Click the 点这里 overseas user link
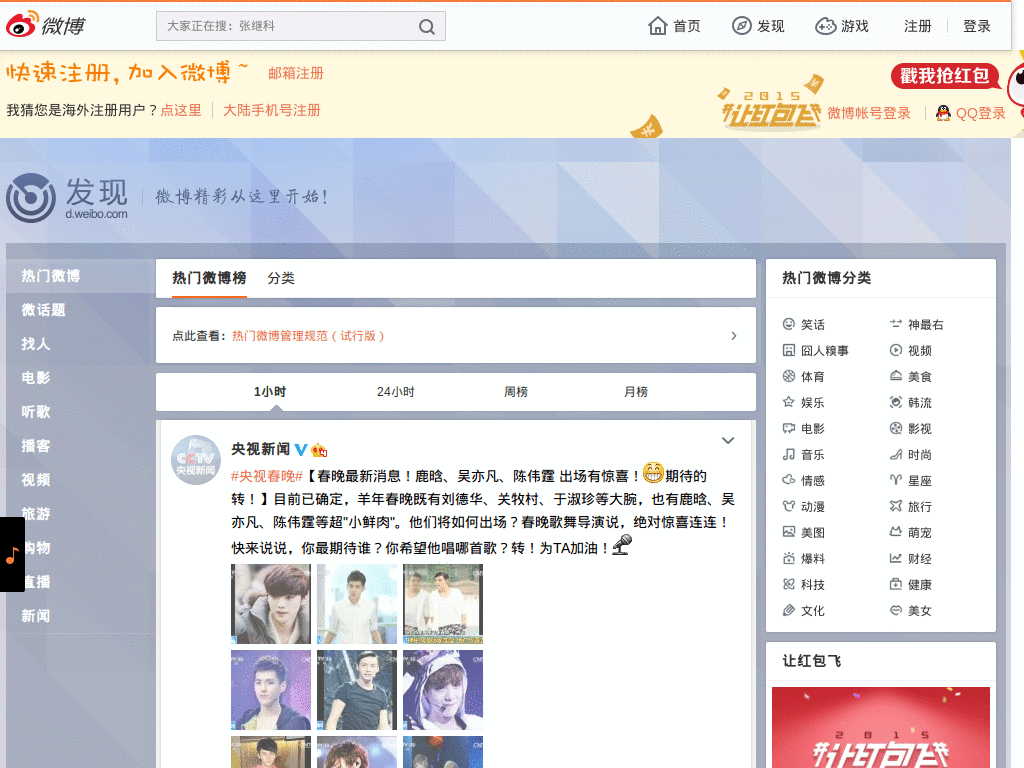The width and height of the screenshot is (1024, 768). [181, 110]
